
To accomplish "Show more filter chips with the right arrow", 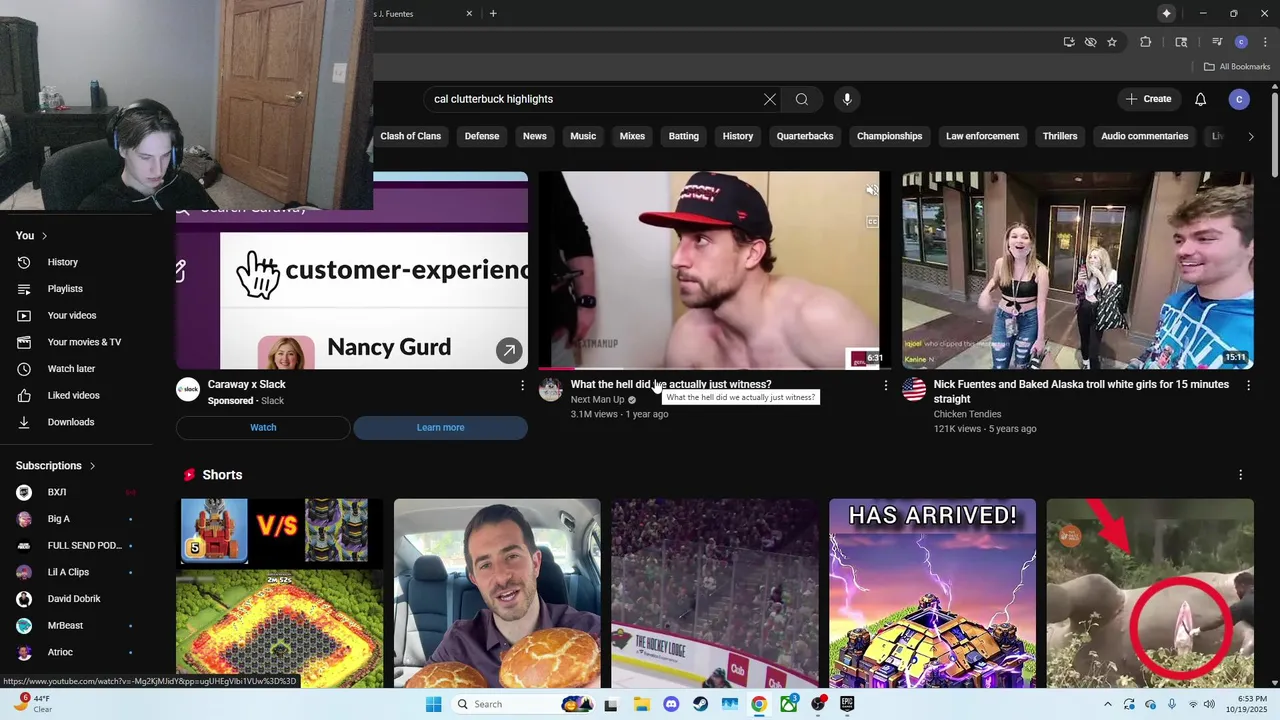I will [x=1250, y=136].
